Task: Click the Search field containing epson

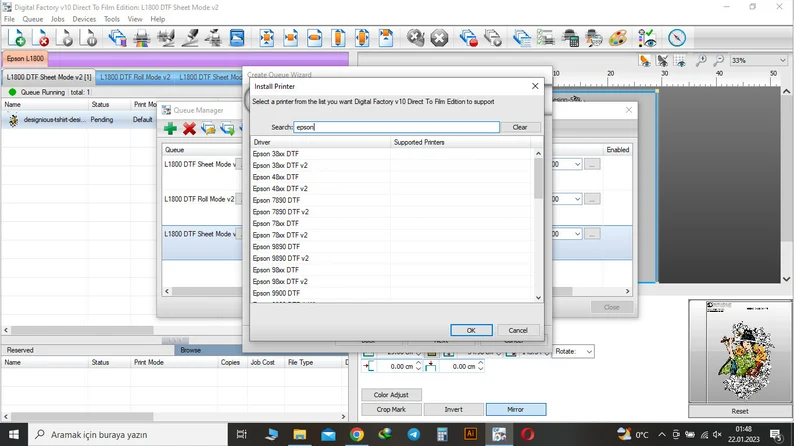Action: point(396,127)
